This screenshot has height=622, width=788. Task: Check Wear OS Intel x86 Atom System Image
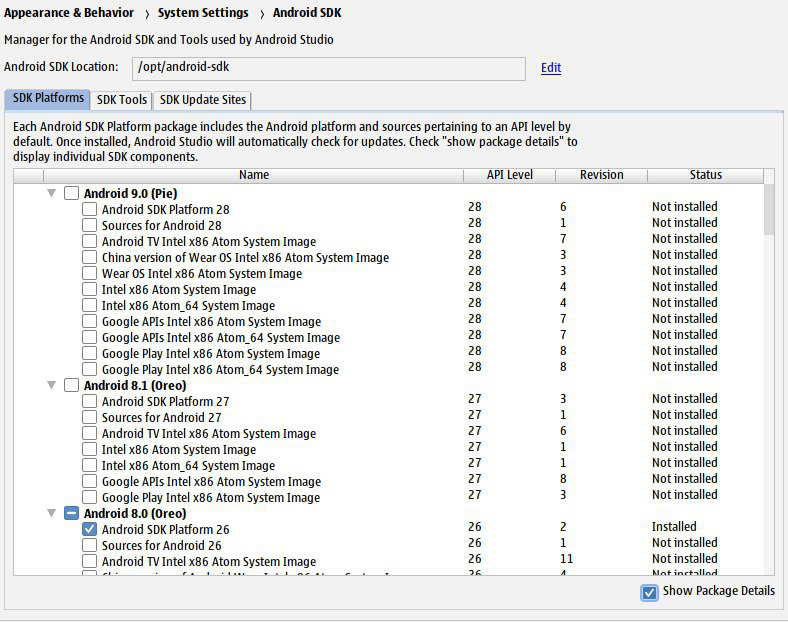(89, 273)
